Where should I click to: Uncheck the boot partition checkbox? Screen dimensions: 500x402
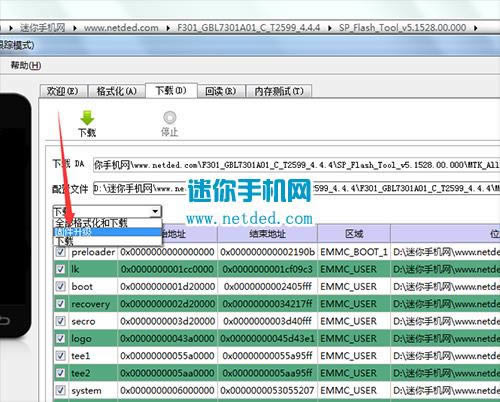60,286
